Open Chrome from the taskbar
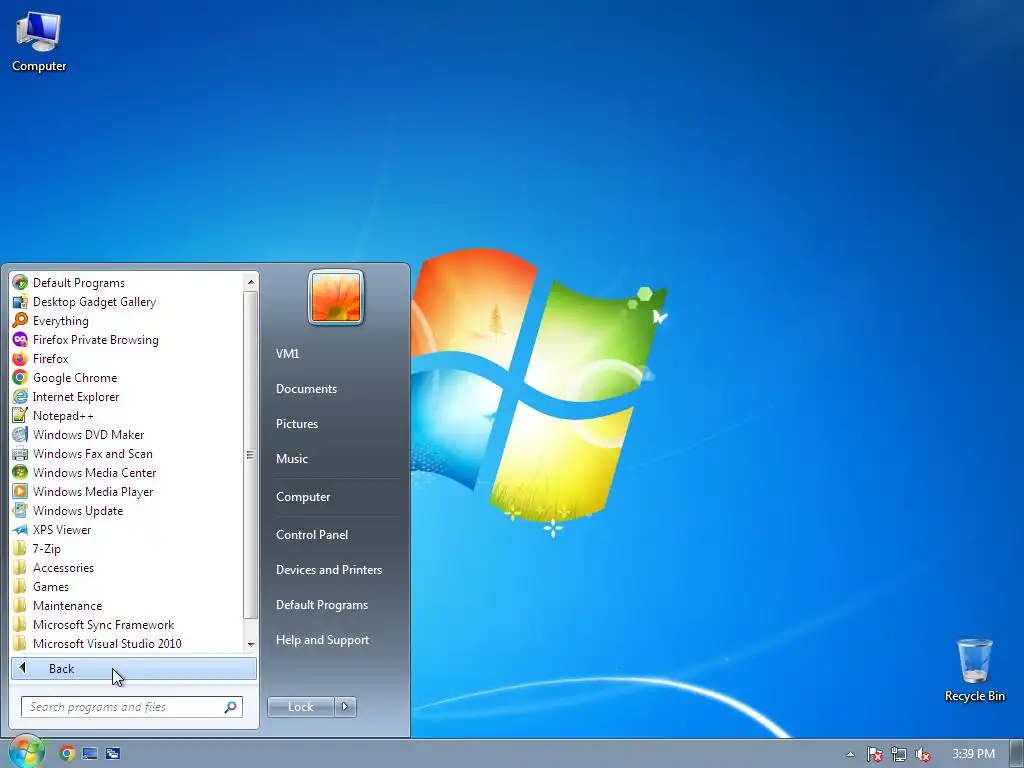1024x768 pixels. coord(67,754)
